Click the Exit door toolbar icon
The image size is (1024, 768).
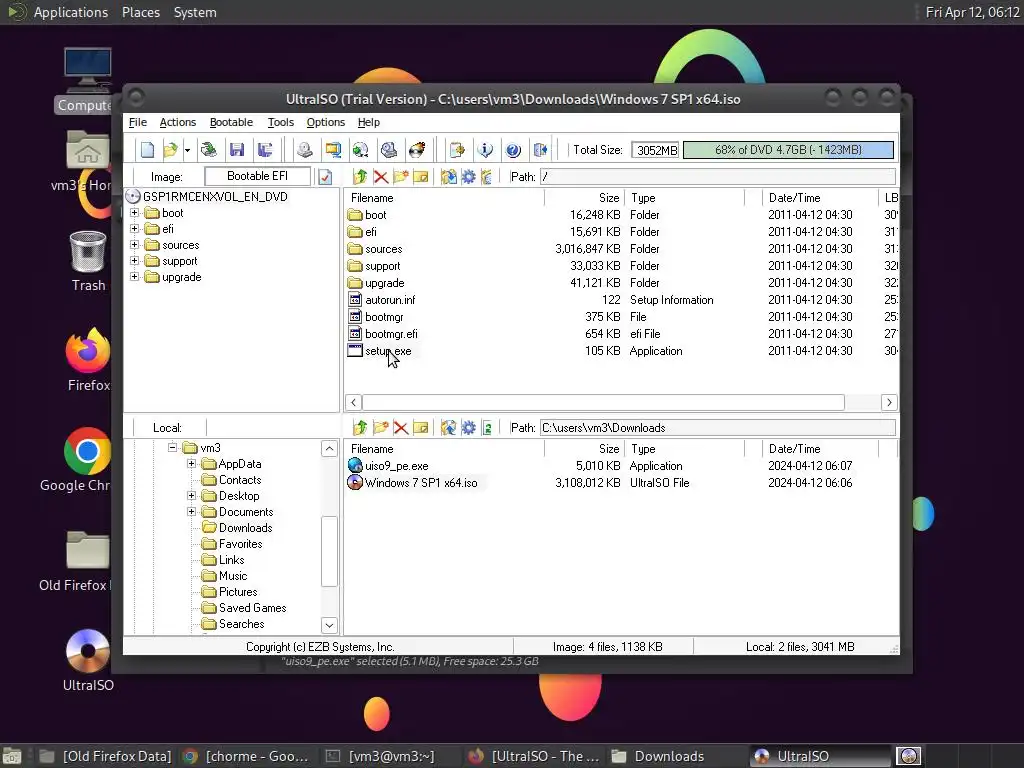pos(541,150)
